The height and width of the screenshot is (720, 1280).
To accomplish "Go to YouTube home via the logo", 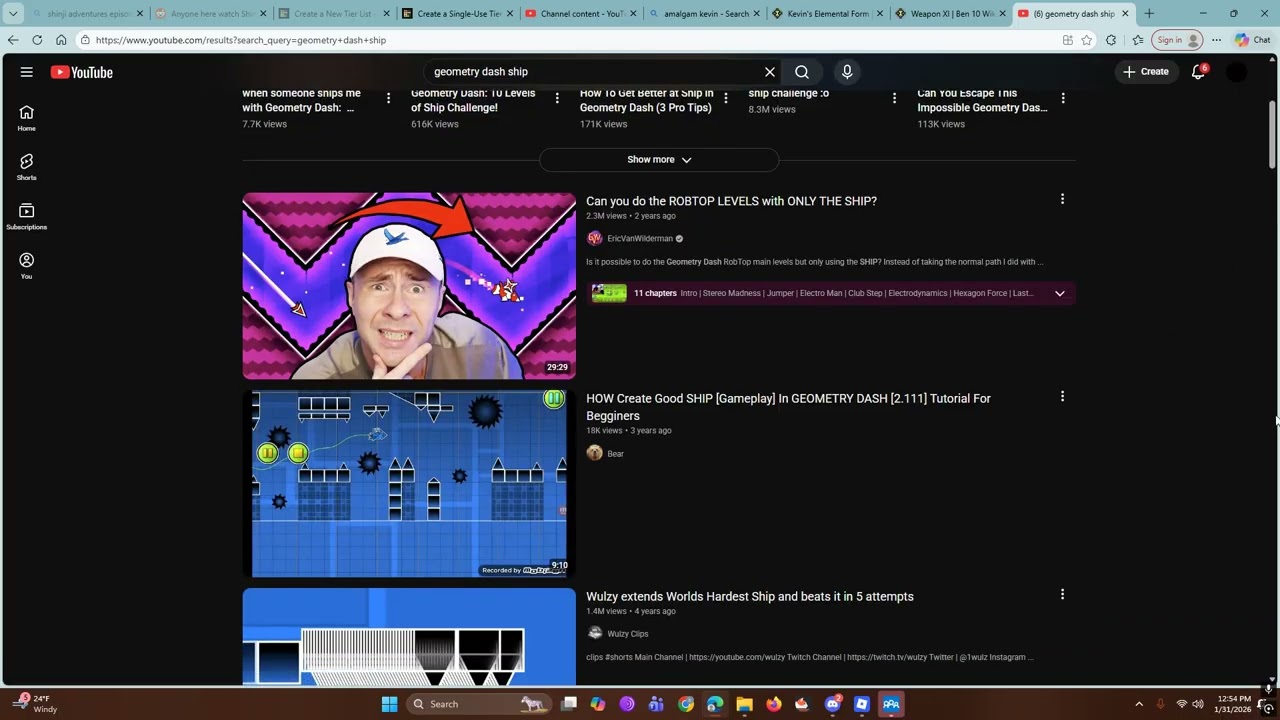I will pos(82,72).
